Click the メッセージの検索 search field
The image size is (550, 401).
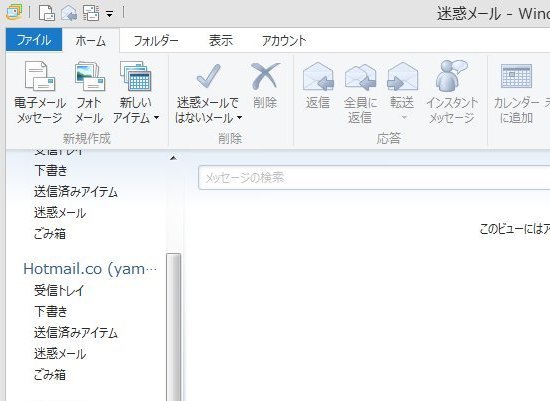point(374,178)
